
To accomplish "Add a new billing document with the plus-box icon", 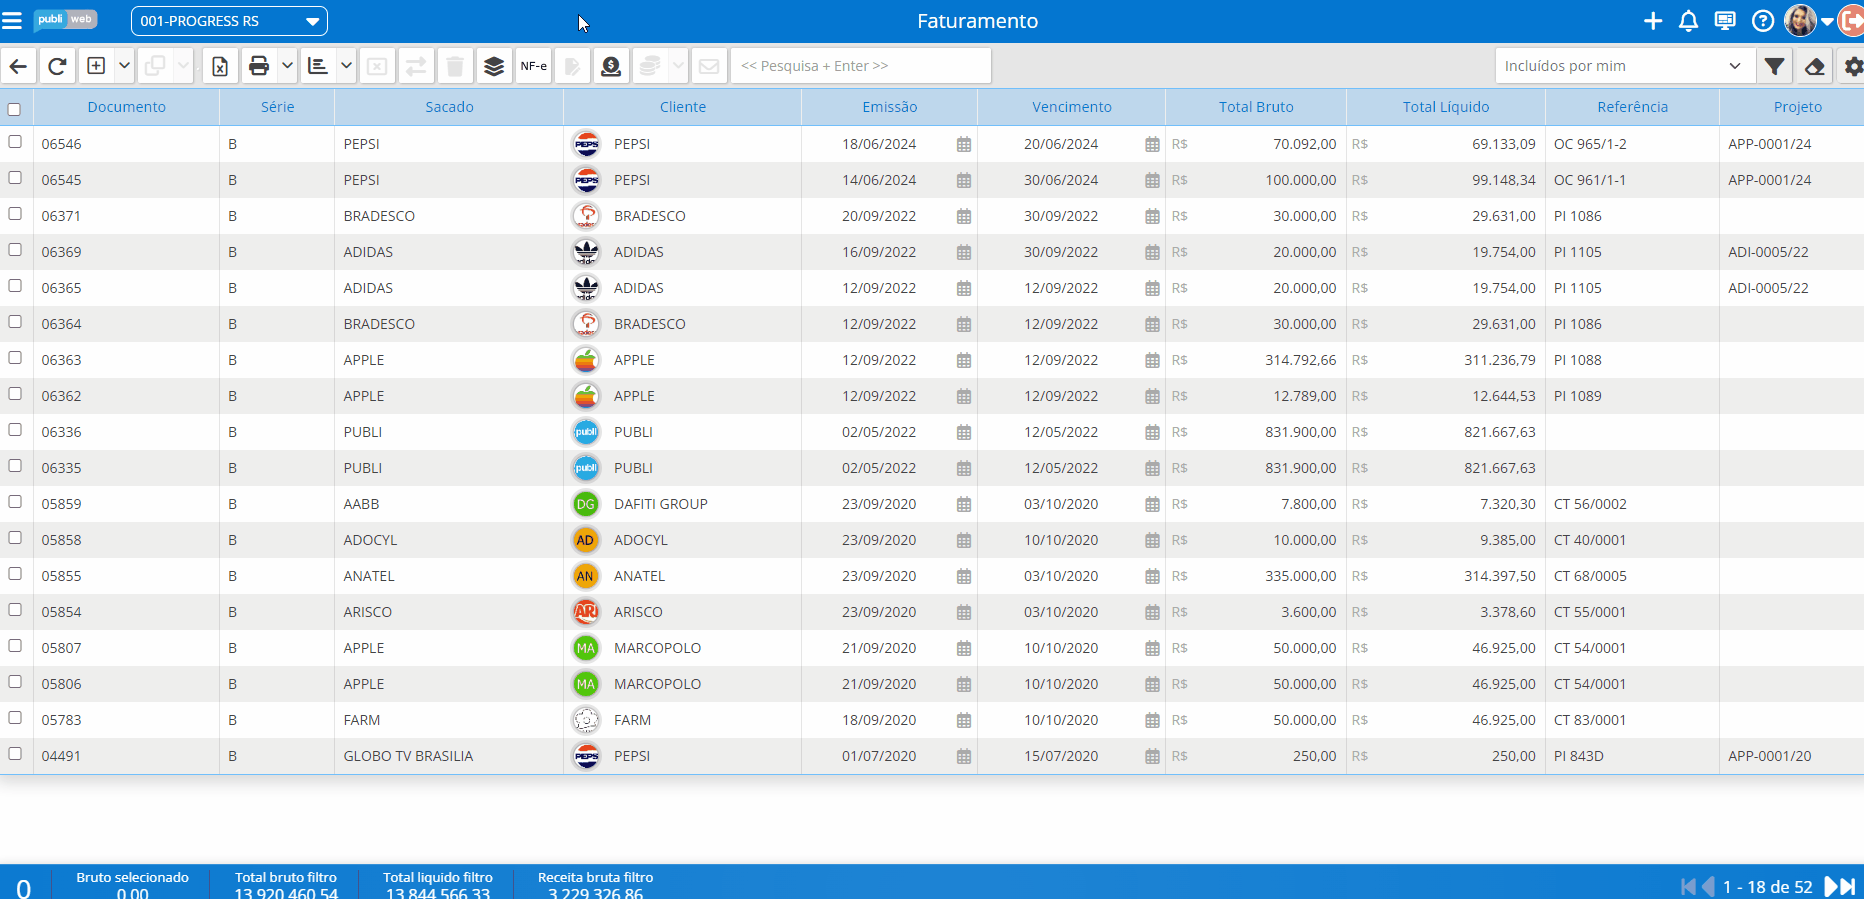I will click(96, 66).
